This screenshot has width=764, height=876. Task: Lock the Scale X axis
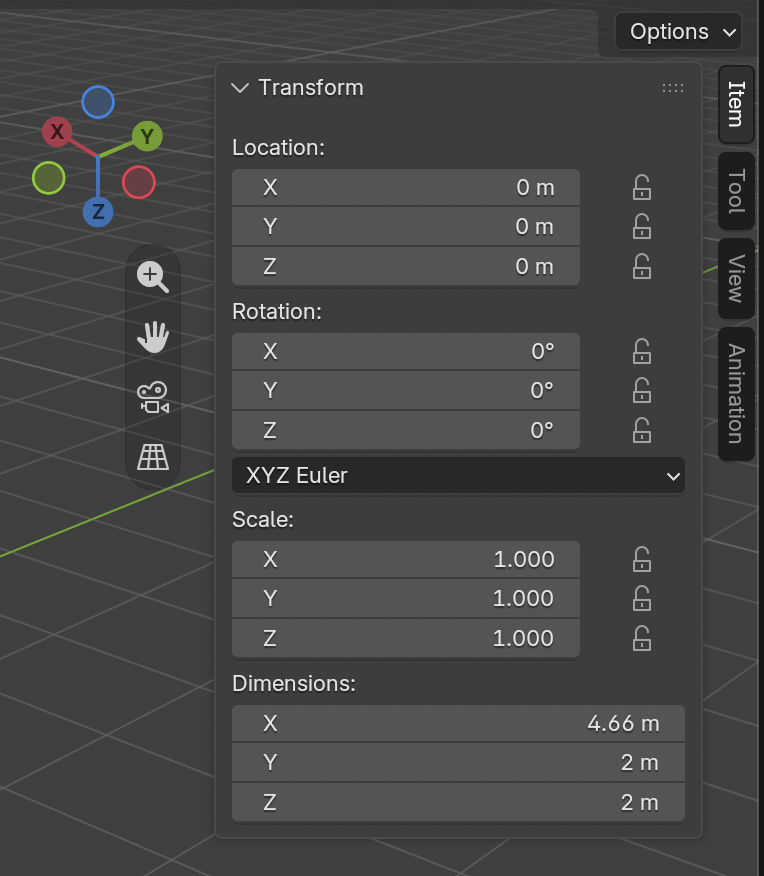pyautogui.click(x=642, y=559)
